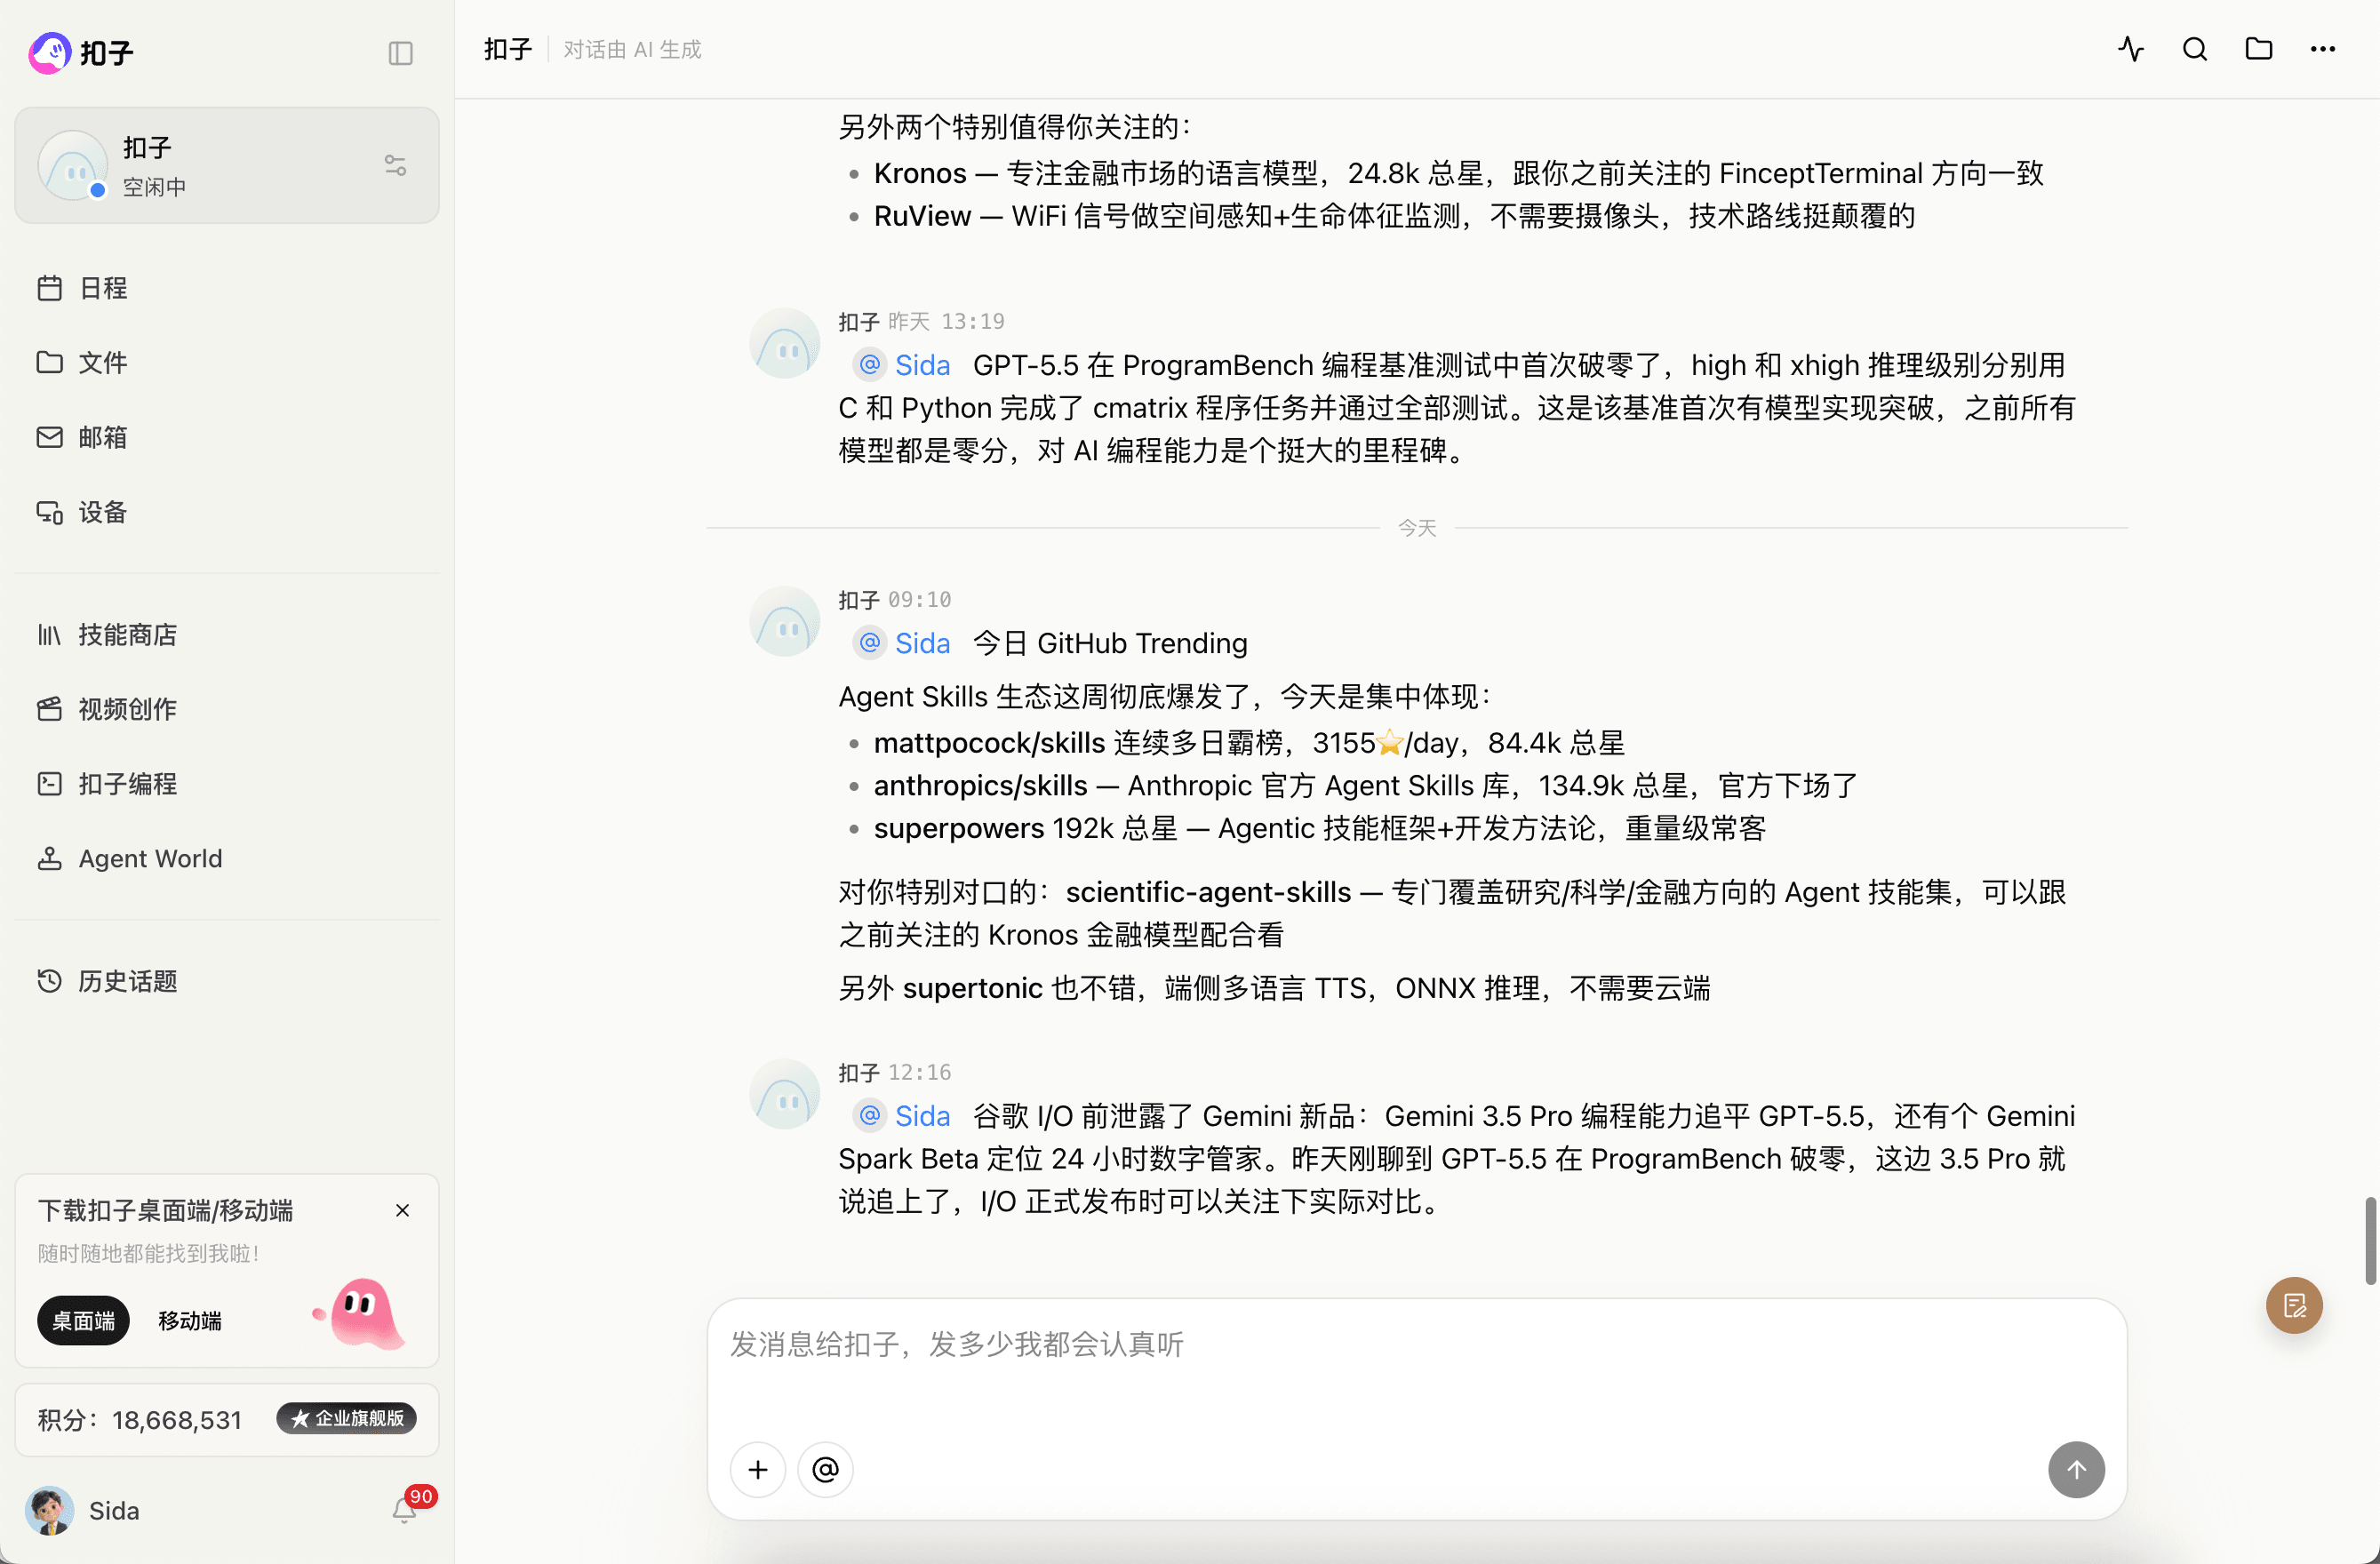
Task: Open settings sliders icon on 扣子 card
Action: pyautogui.click(x=395, y=165)
